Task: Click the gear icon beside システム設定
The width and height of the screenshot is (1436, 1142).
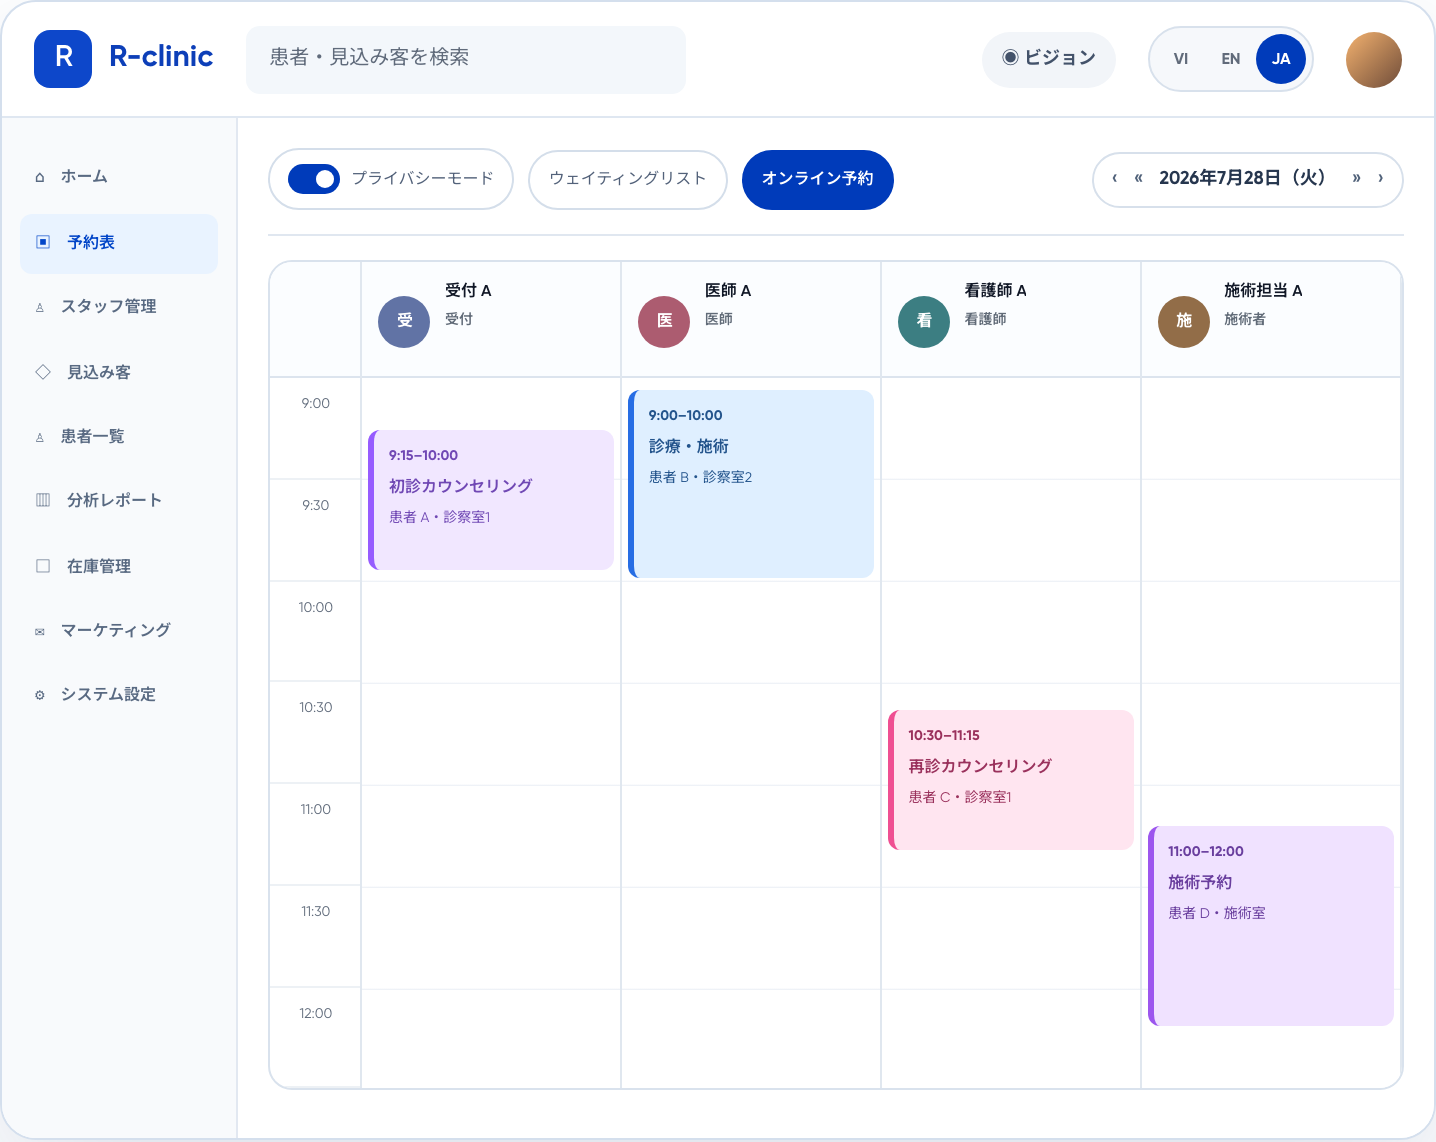Action: coord(40,695)
